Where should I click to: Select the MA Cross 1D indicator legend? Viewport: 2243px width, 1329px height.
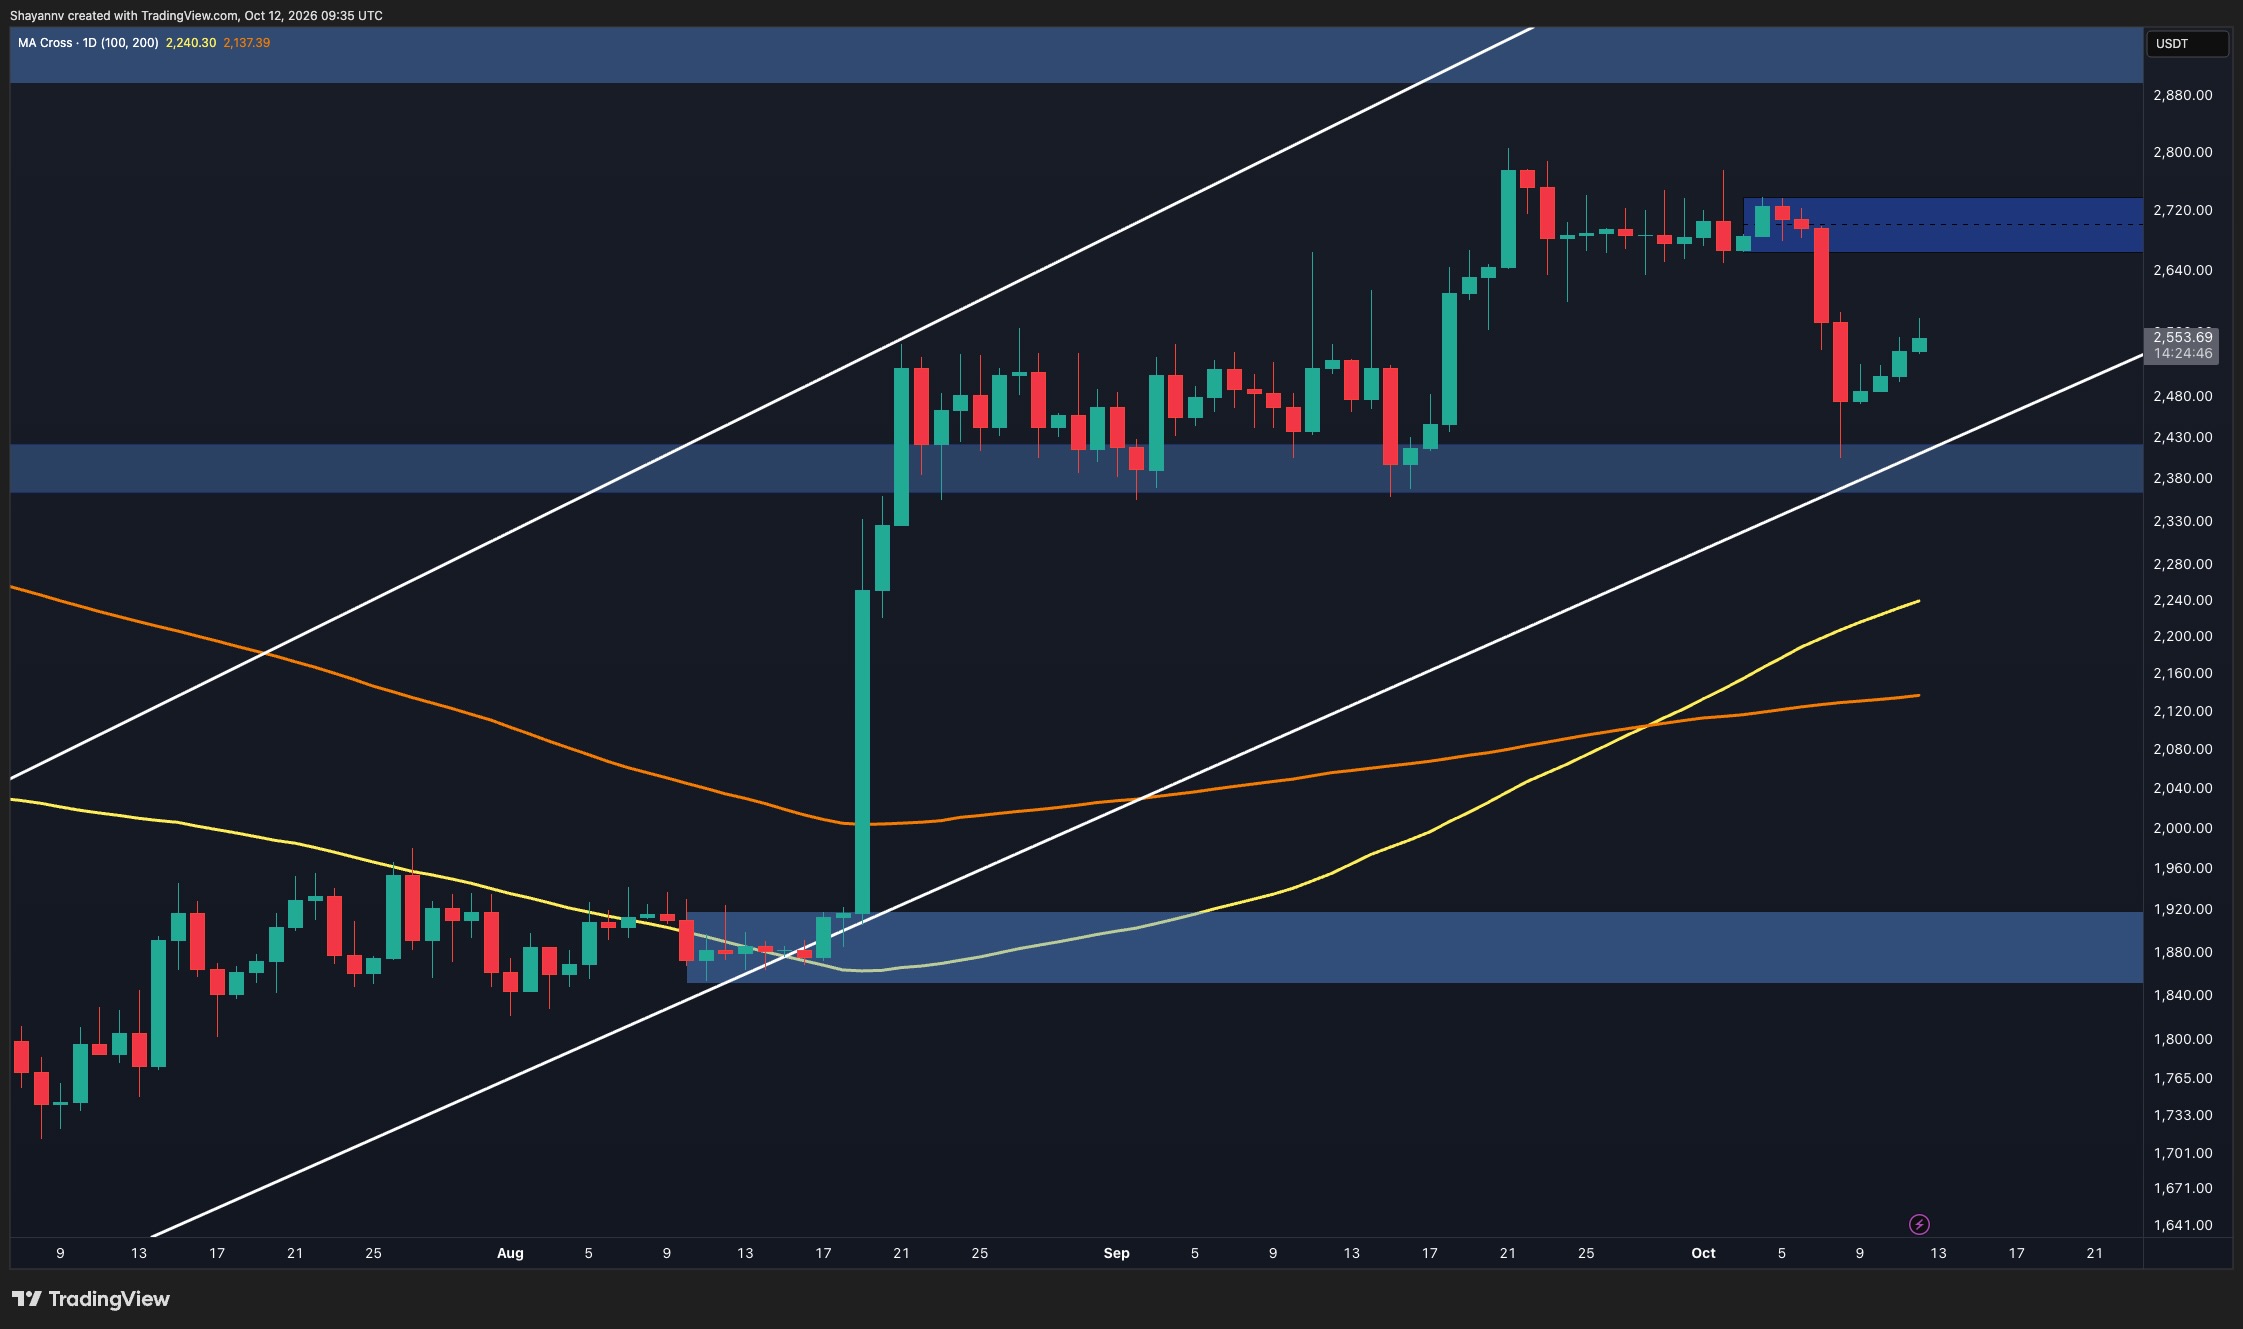pos(88,43)
